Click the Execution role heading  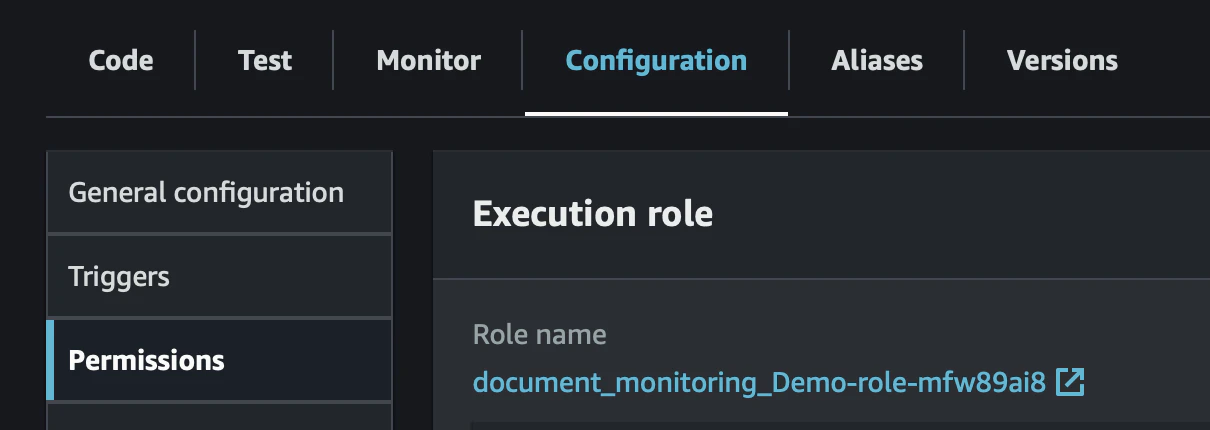(593, 214)
